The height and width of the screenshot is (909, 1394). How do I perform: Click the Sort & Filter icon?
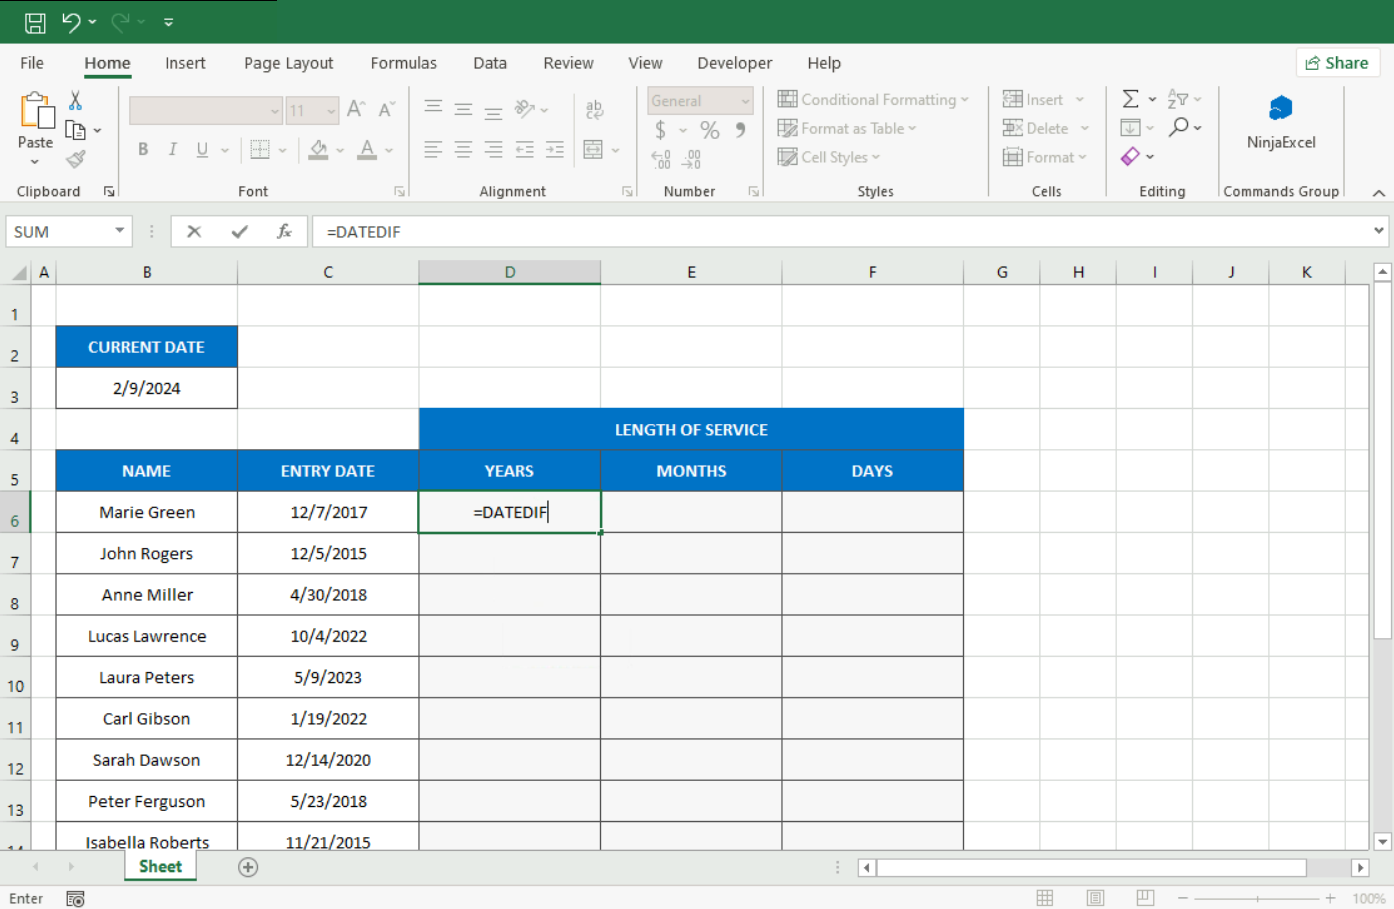point(1178,99)
